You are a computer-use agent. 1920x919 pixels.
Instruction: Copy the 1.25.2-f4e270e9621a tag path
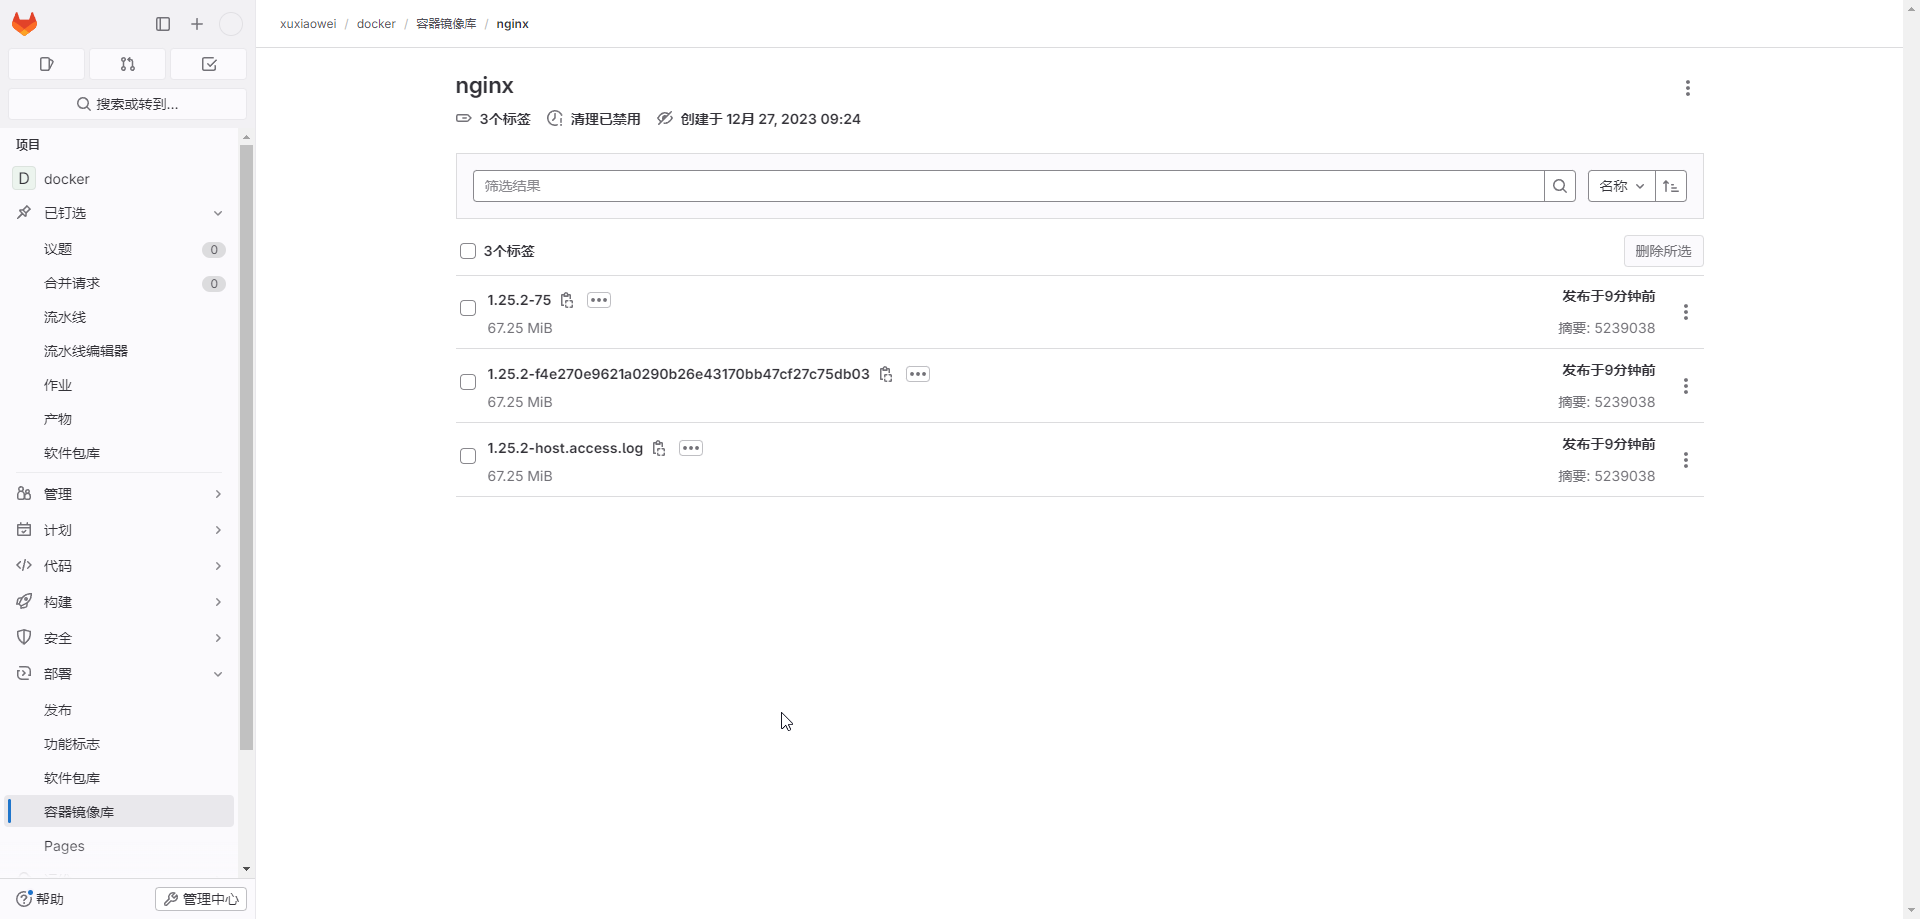pyautogui.click(x=886, y=374)
